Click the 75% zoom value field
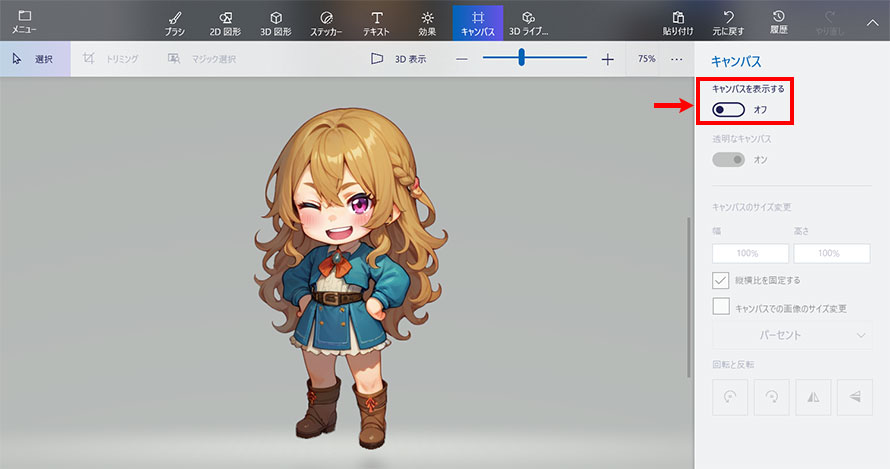The image size is (890, 469). 646,58
